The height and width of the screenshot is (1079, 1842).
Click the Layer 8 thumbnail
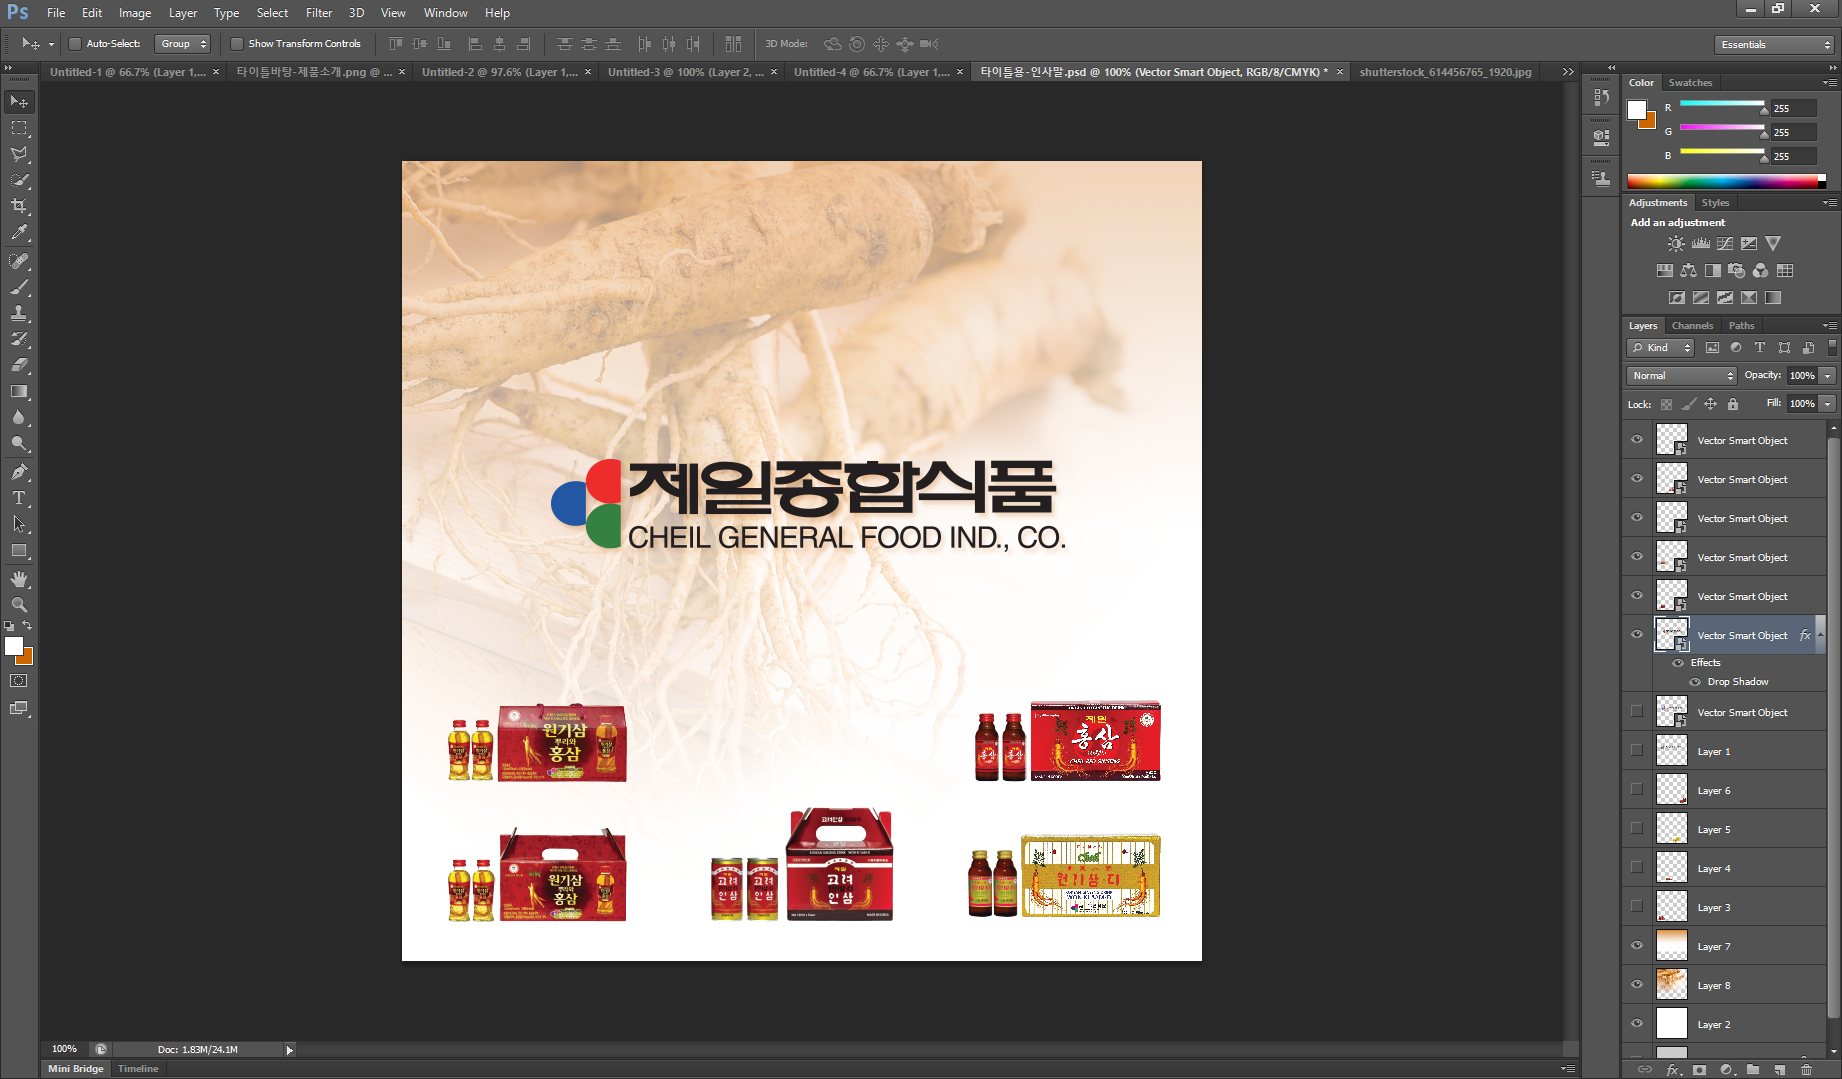coord(1671,985)
